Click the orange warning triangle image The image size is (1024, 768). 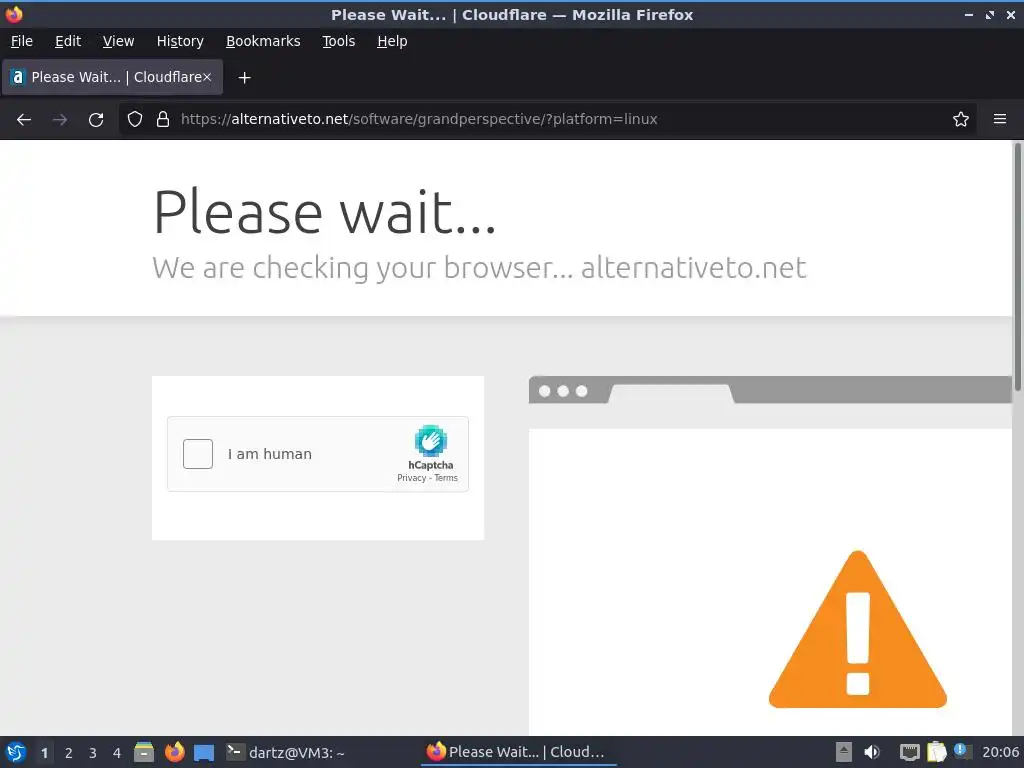click(x=857, y=630)
